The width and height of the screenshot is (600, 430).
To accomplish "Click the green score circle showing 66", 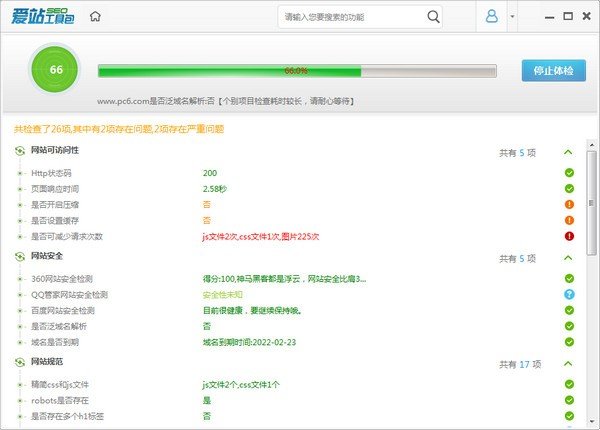I will tap(55, 70).
